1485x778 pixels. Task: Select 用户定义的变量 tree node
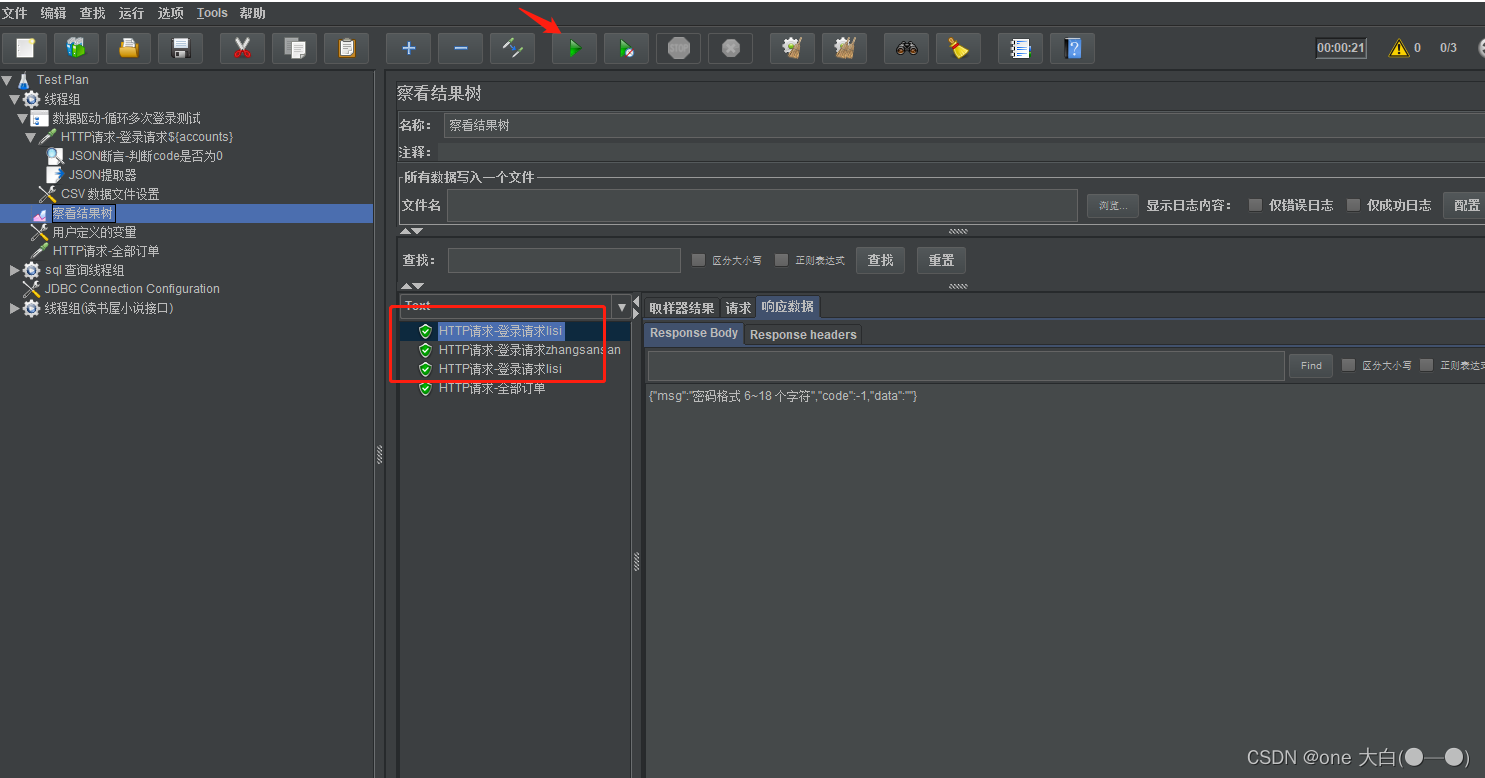tap(94, 232)
